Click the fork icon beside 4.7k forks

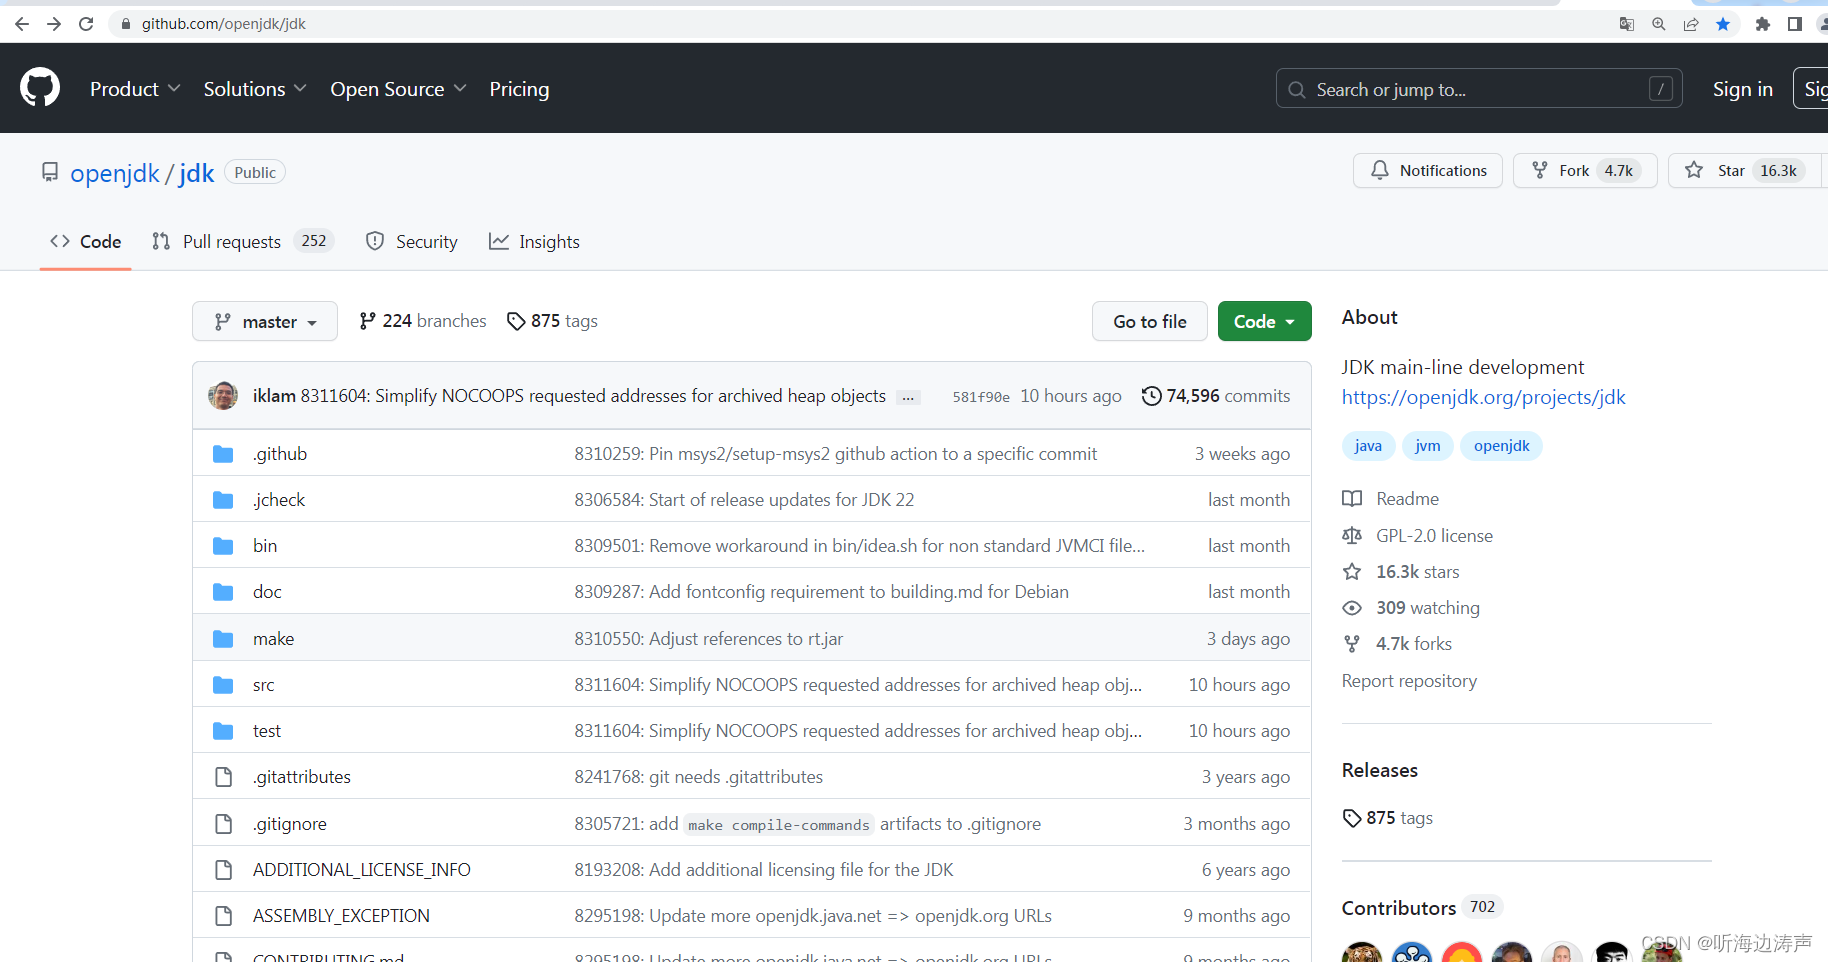(x=1352, y=644)
